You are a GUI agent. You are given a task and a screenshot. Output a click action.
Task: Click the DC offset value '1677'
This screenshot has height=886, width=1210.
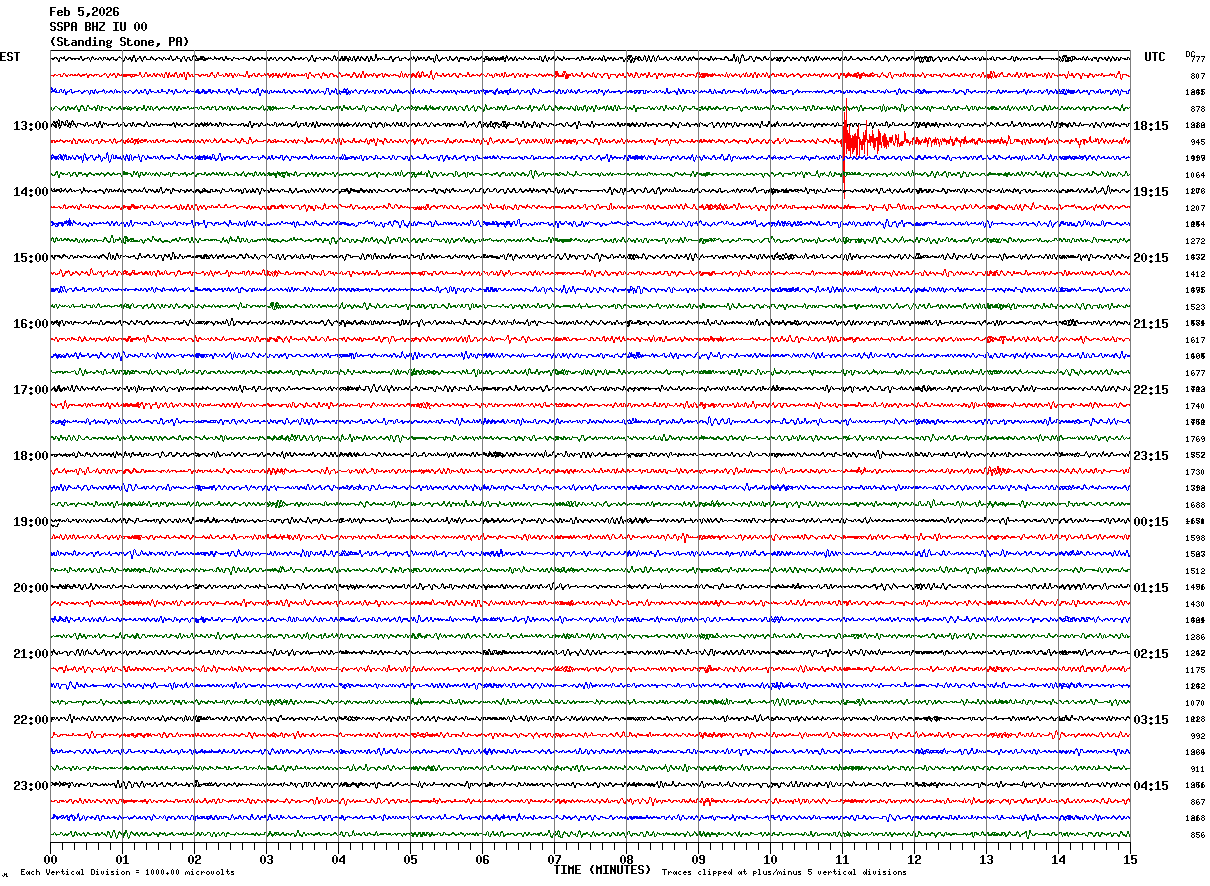(x=1195, y=373)
